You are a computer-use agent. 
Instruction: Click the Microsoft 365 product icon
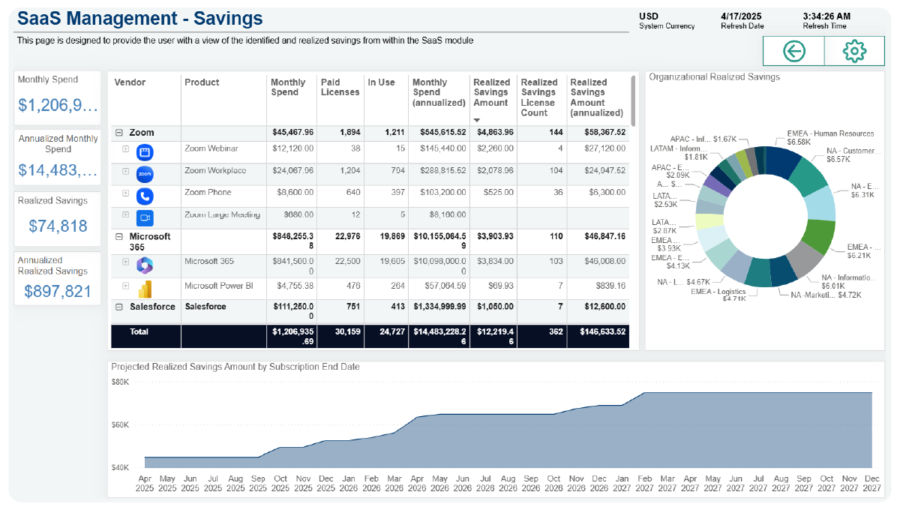[145, 265]
